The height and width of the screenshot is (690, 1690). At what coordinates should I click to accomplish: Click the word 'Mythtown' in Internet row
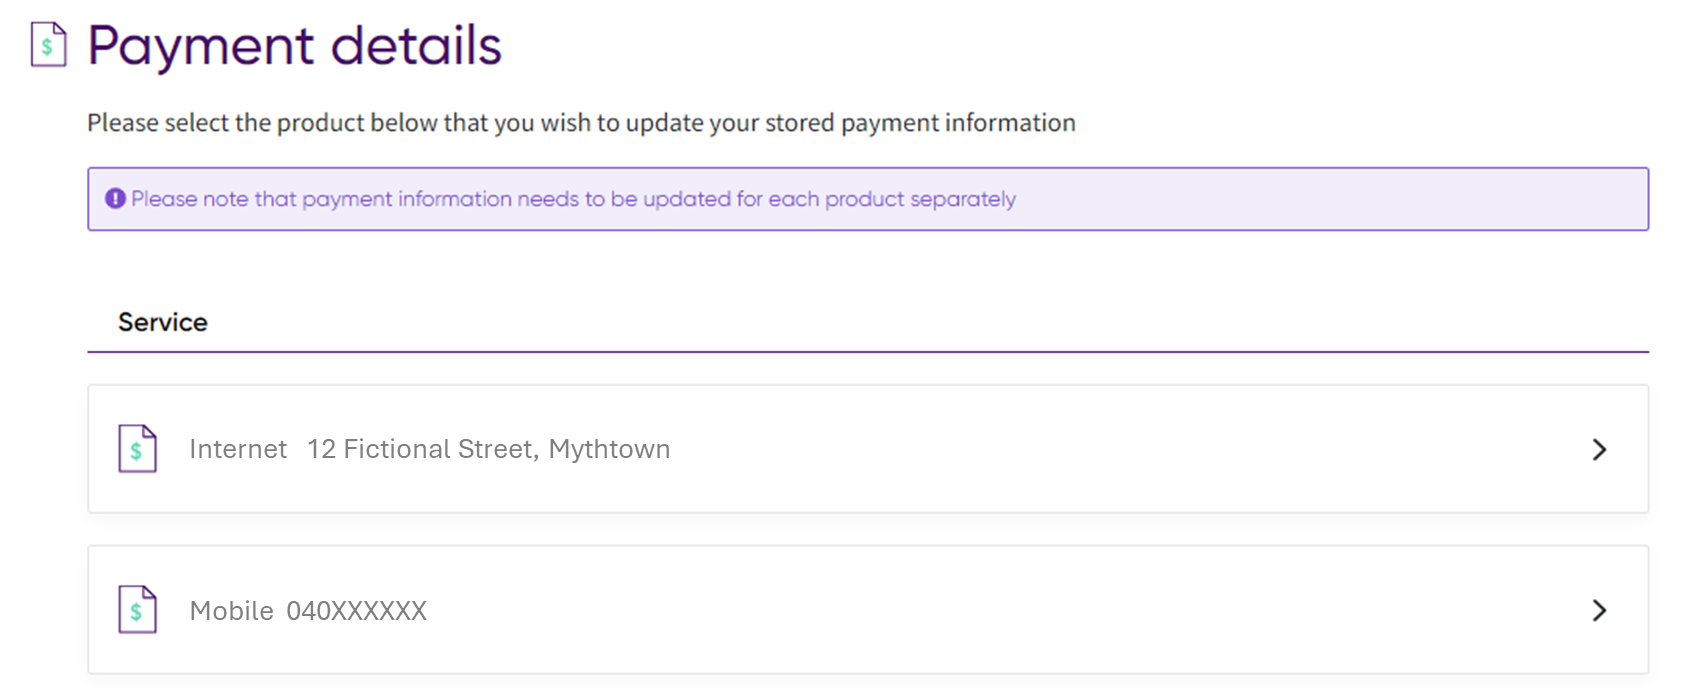(x=609, y=449)
